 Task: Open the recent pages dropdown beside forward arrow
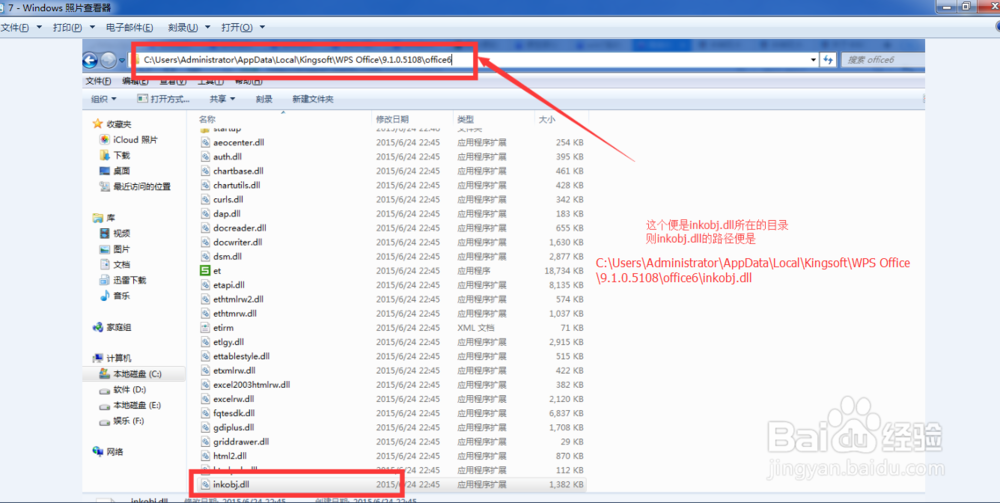coord(121,60)
